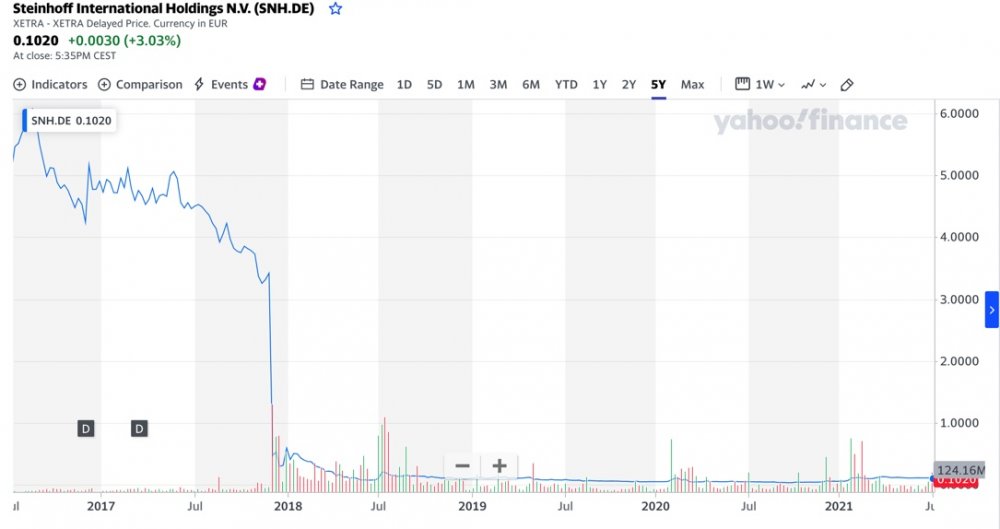This screenshot has height=529, width=1000.
Task: Click the SNH.DE 0.1020 legend label
Action: [70, 121]
